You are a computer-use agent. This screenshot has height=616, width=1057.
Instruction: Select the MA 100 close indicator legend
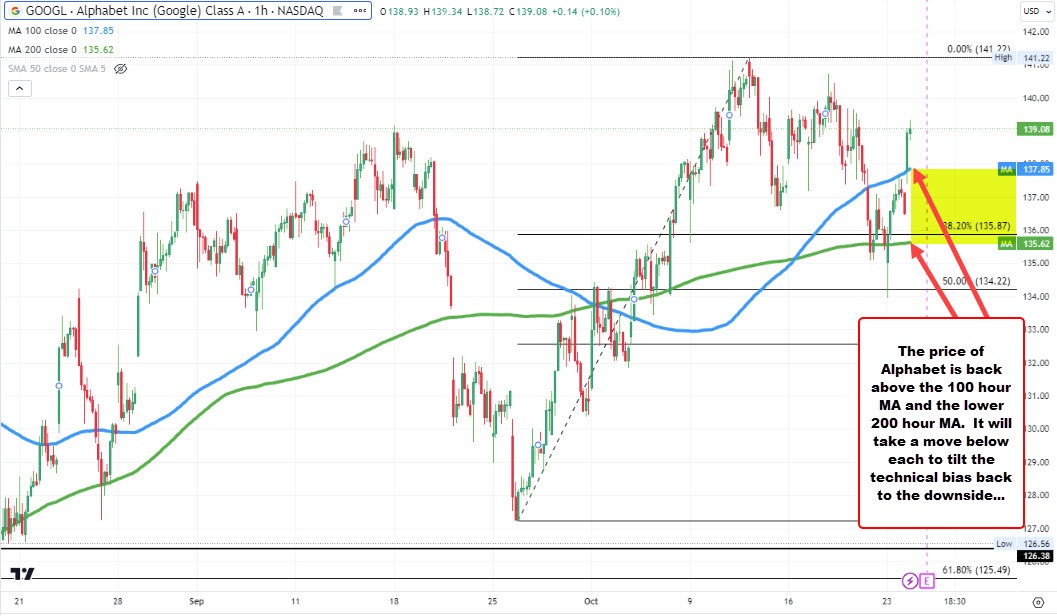coord(40,31)
